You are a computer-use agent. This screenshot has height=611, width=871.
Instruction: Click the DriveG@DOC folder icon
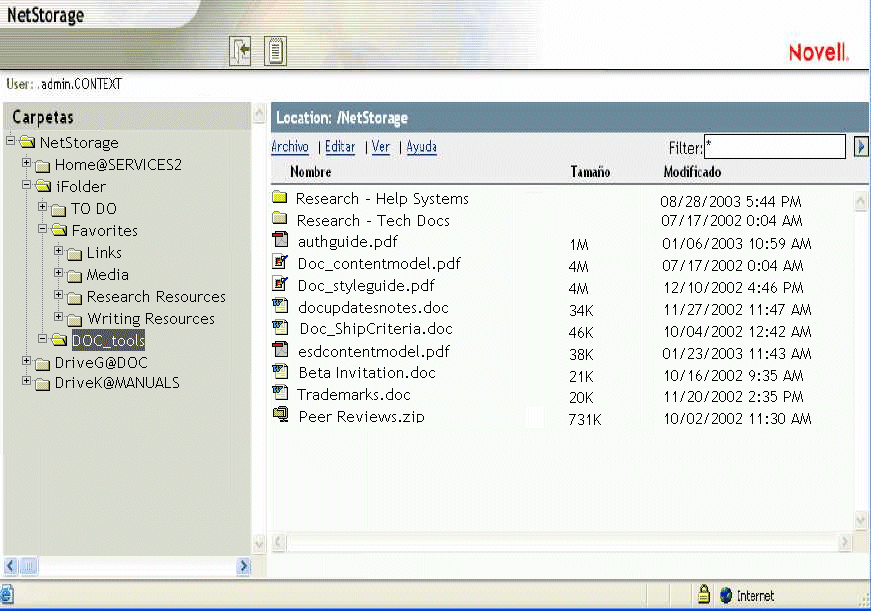(43, 364)
